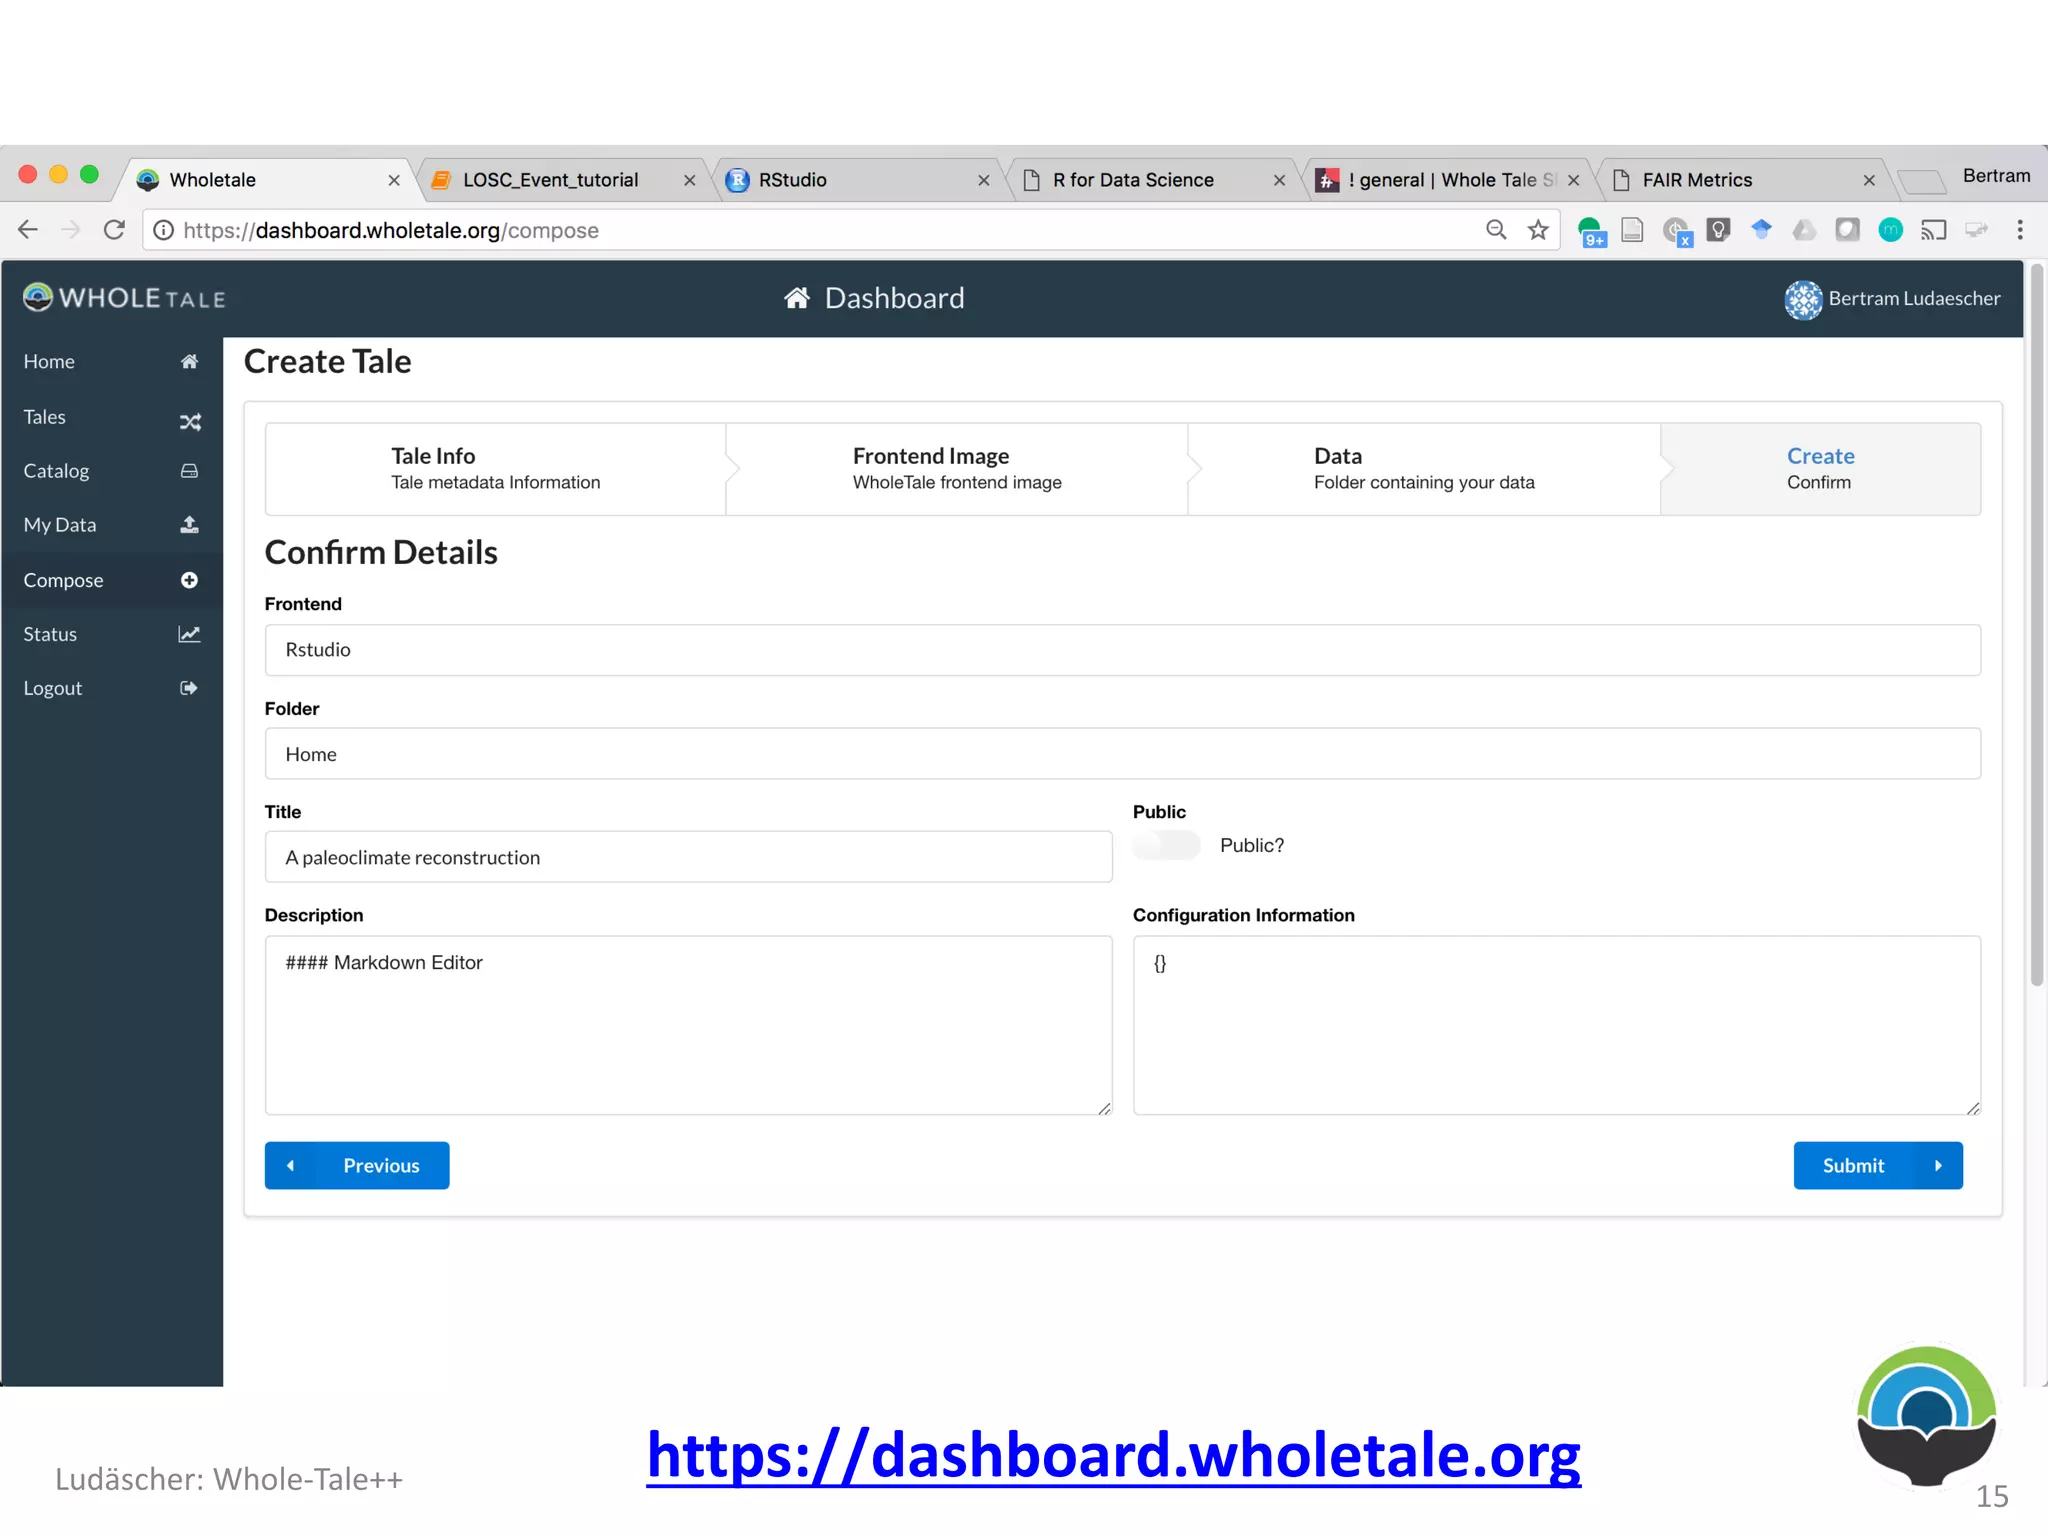Click the browser back arrow
This screenshot has height=1536, width=2048.
pos(28,230)
